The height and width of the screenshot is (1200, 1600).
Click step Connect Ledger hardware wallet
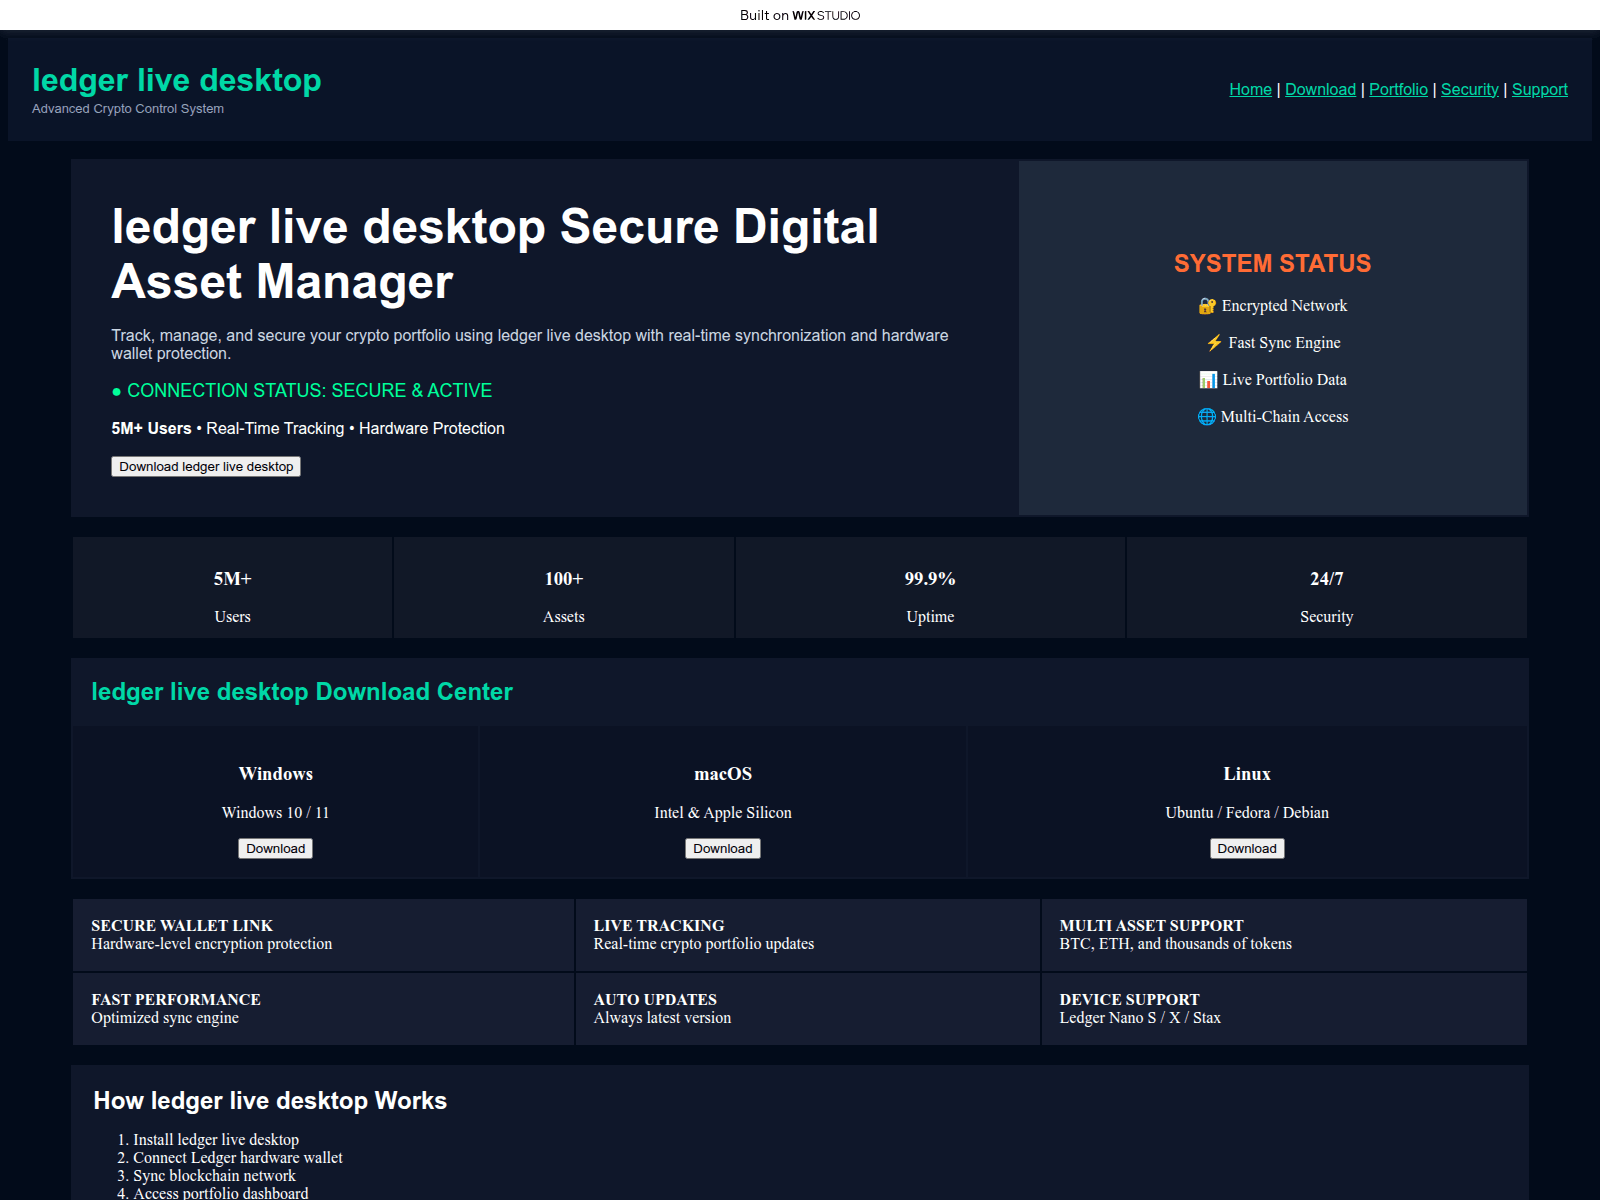[238, 1158]
